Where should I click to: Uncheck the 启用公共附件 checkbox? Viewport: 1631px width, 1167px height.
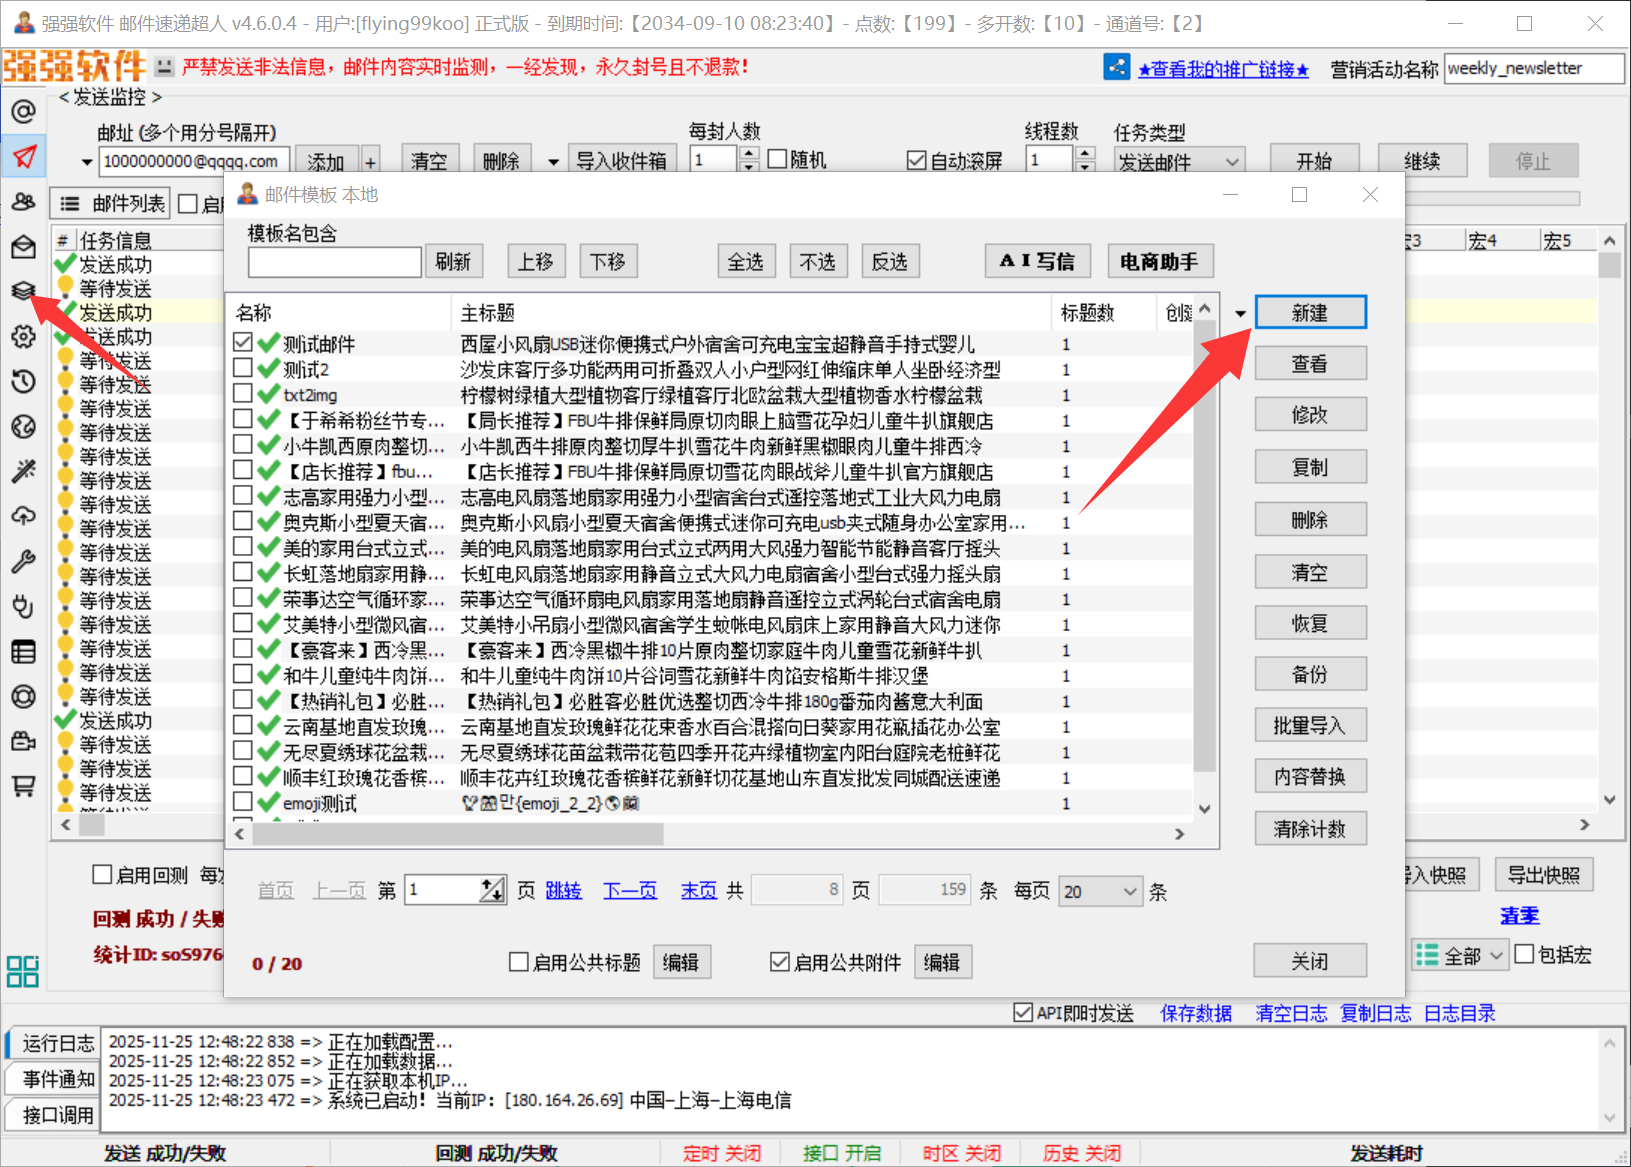point(780,962)
